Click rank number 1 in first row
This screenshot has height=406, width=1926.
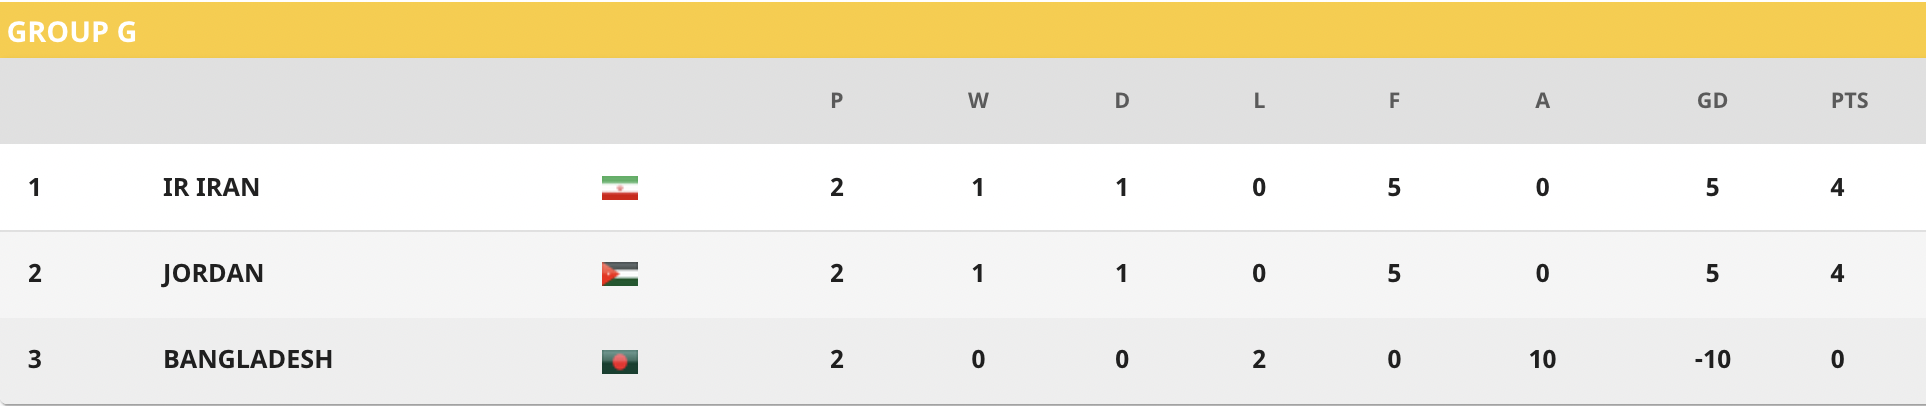click(x=35, y=187)
